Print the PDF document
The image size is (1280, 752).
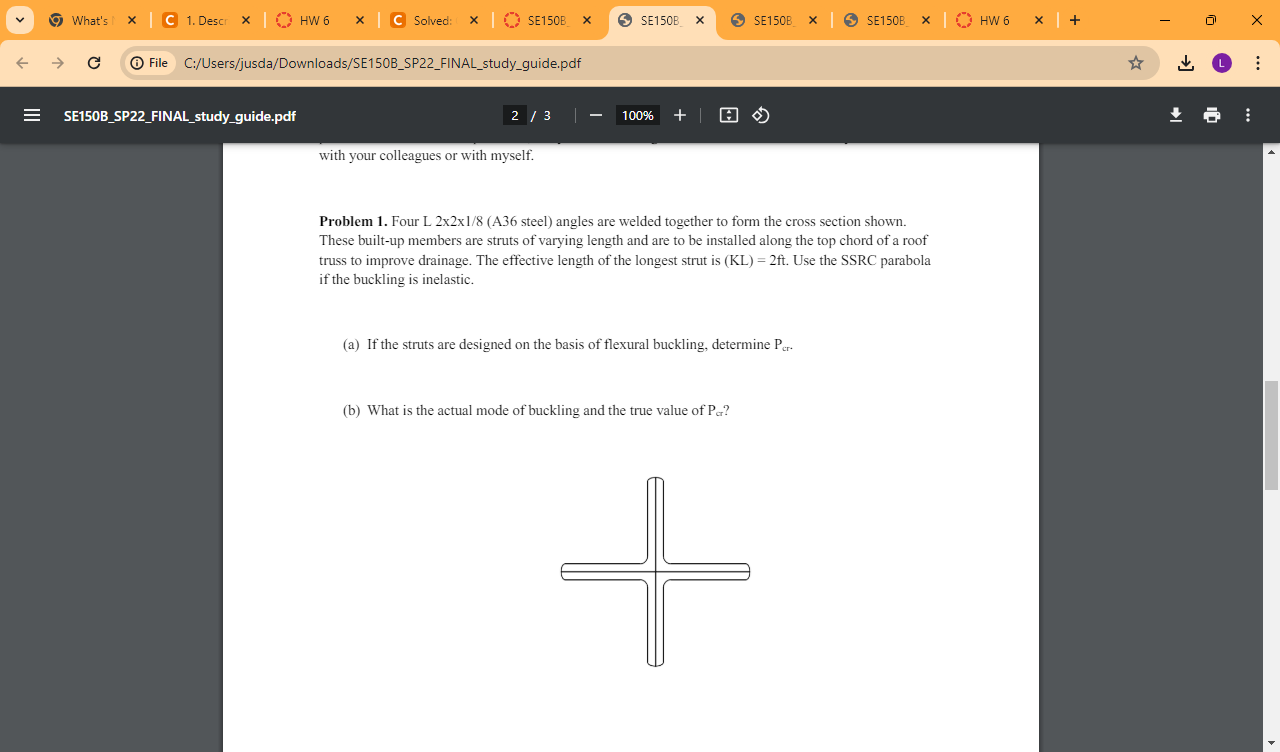(1212, 115)
